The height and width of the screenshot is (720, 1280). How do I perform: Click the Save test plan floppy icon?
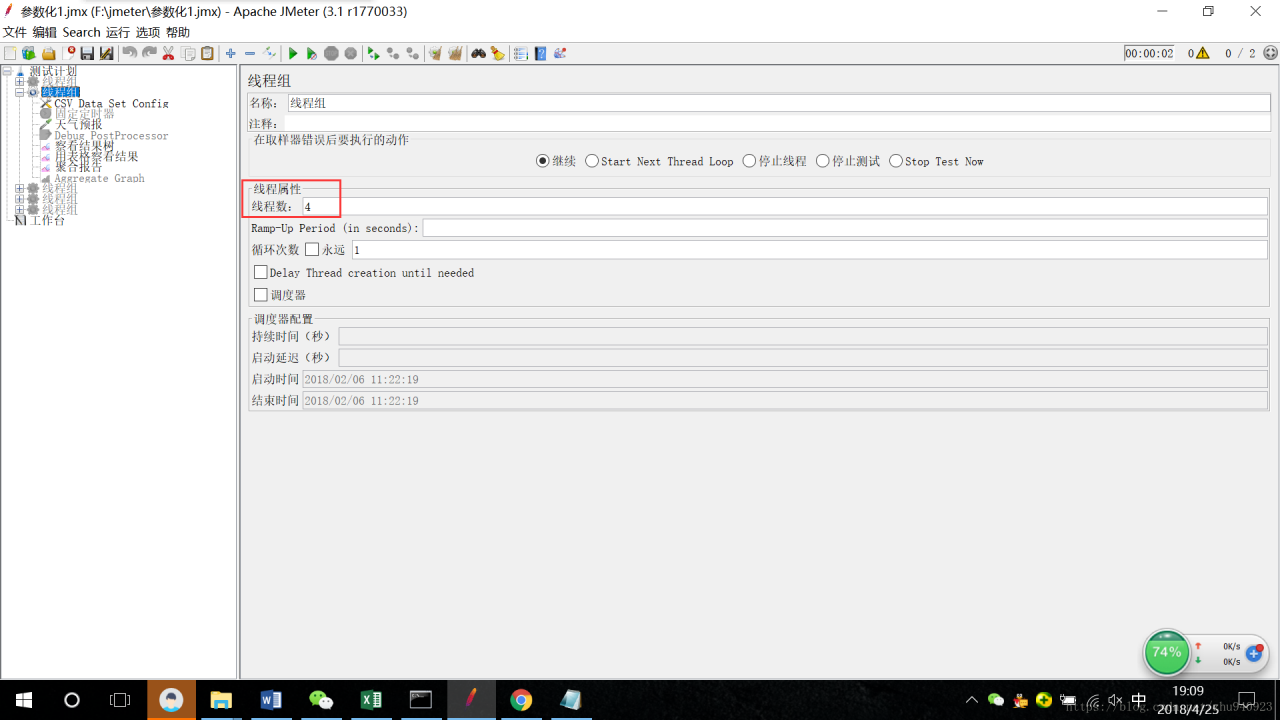point(87,53)
